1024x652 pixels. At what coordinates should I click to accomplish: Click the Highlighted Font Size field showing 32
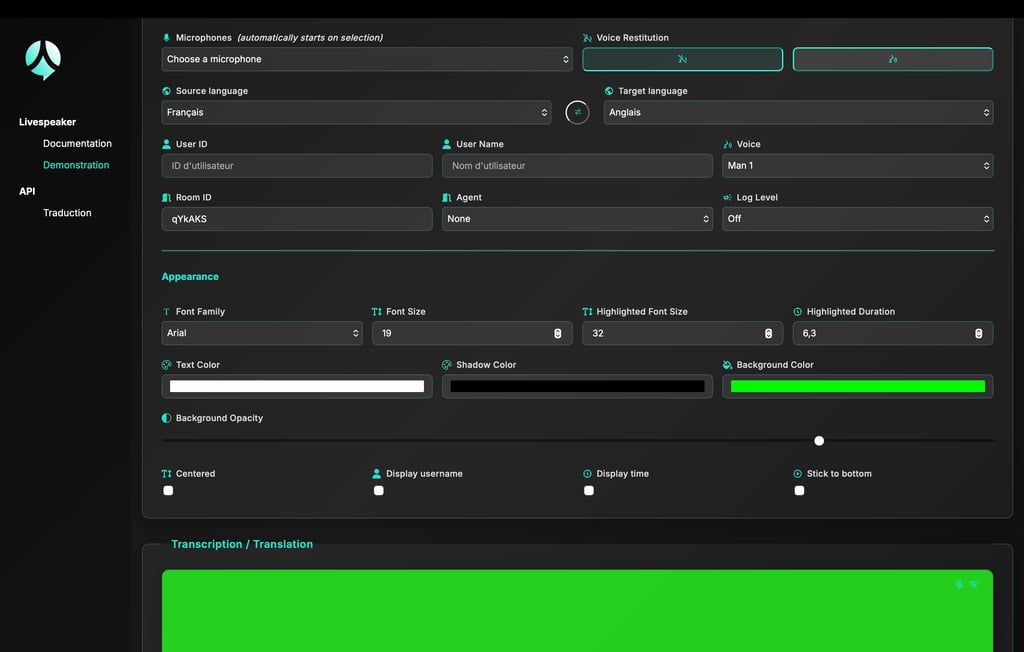(682, 333)
